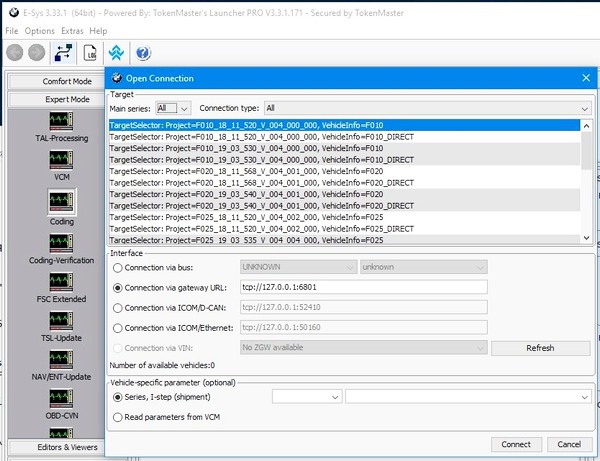This screenshot has height=461, width=600.
Task: Select Connection via ICOM/D-CAN option
Action: click(120, 308)
